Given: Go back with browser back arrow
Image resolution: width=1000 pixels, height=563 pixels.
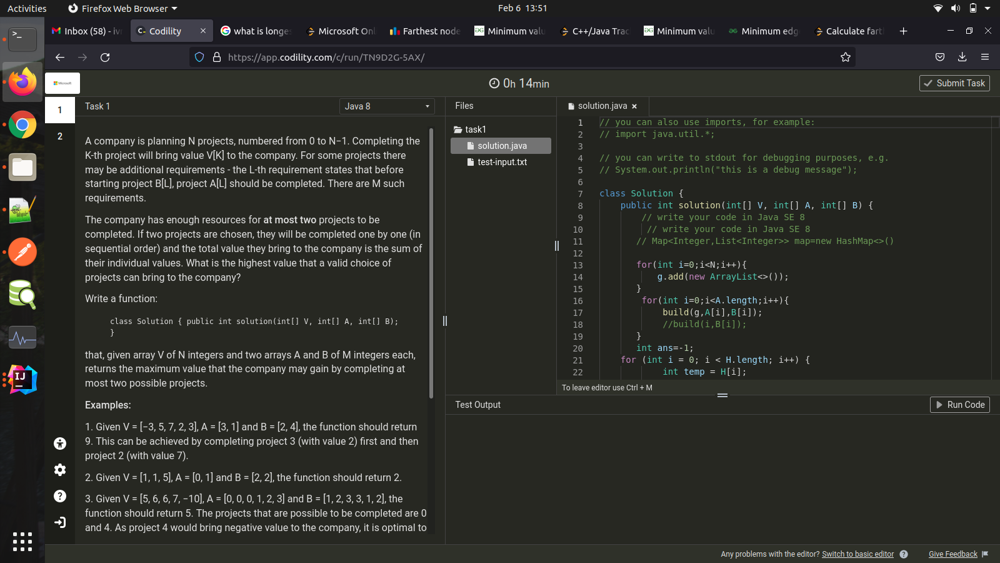Looking at the screenshot, I should coord(60,57).
